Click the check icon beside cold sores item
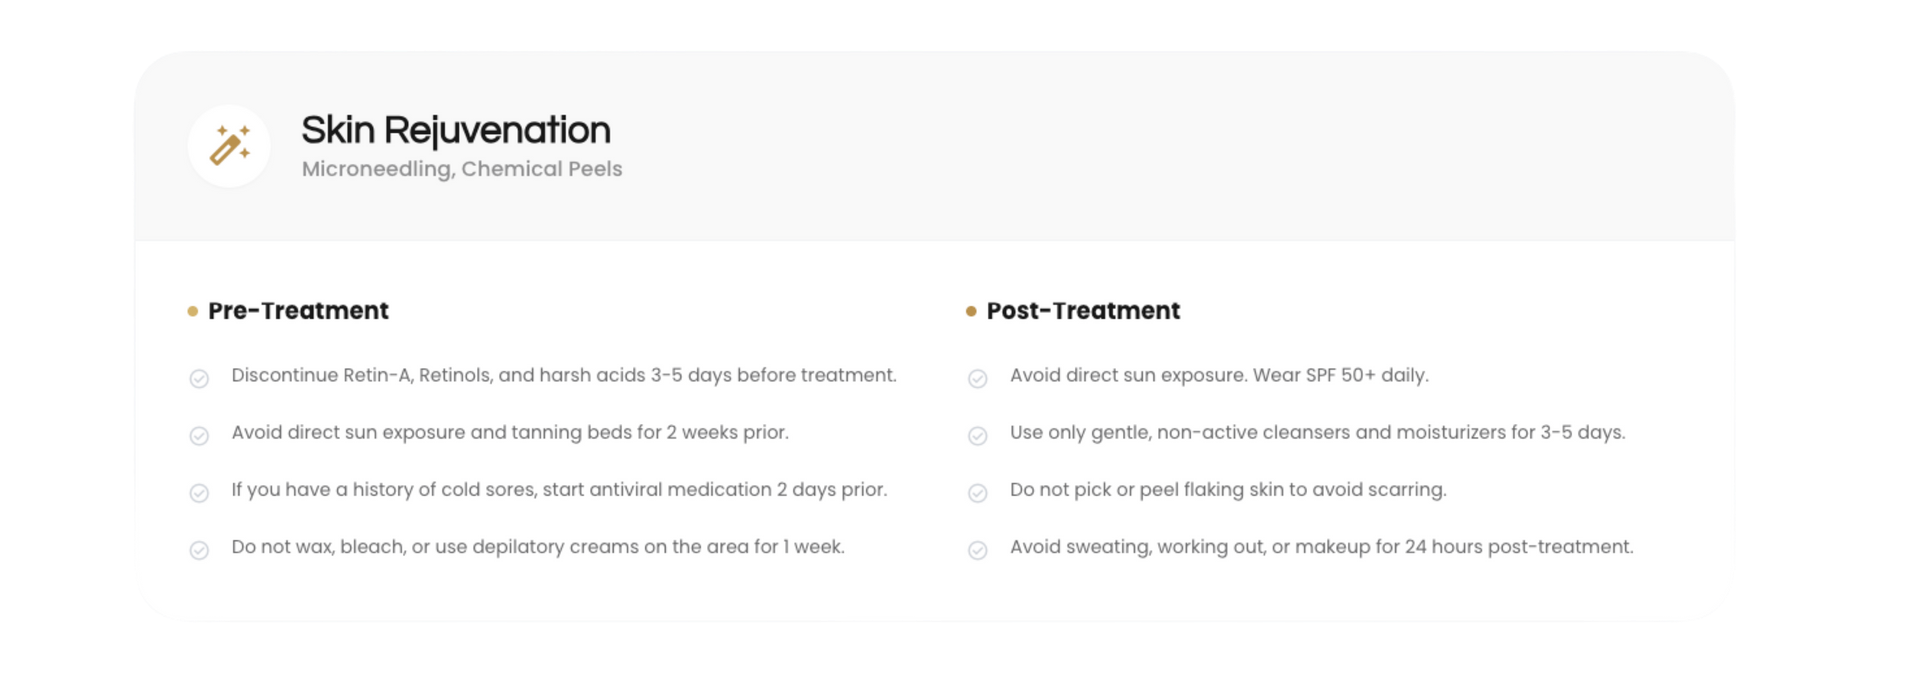Screen dimensions: 1920x683 tap(199, 493)
